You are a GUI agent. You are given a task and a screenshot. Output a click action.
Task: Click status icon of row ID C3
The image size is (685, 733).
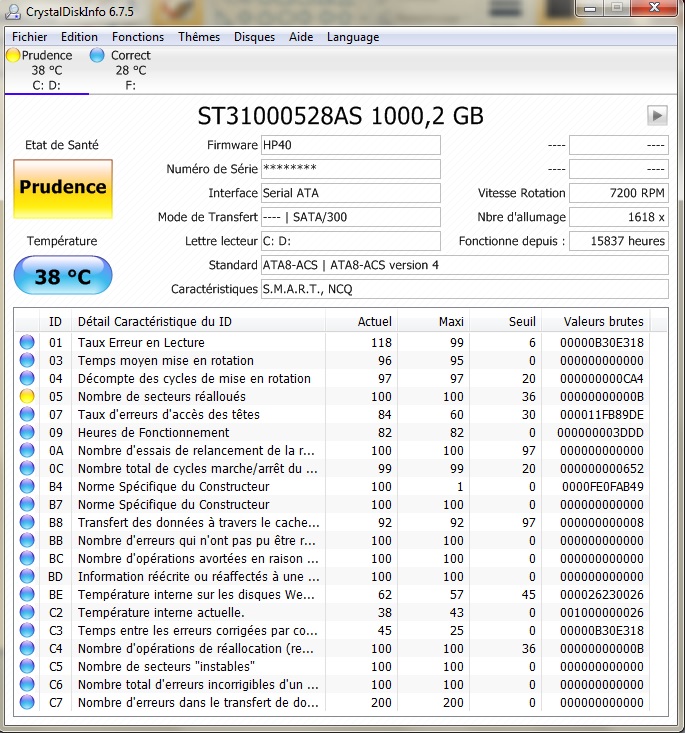(27, 630)
